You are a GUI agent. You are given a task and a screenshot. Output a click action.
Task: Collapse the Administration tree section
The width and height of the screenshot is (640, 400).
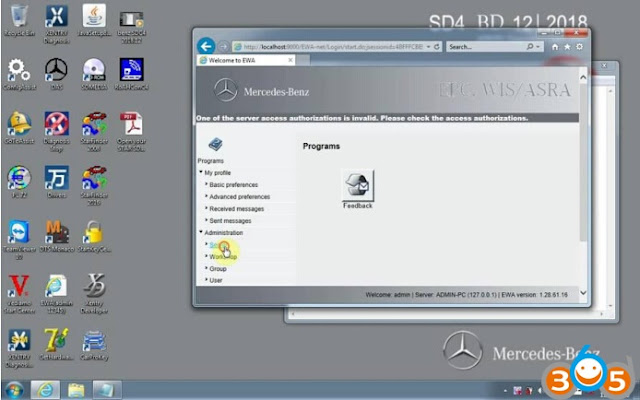pos(201,232)
